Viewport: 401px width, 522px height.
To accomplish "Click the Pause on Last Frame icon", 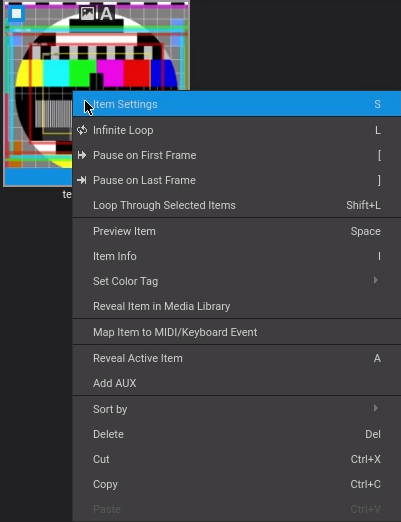I will 82,180.
